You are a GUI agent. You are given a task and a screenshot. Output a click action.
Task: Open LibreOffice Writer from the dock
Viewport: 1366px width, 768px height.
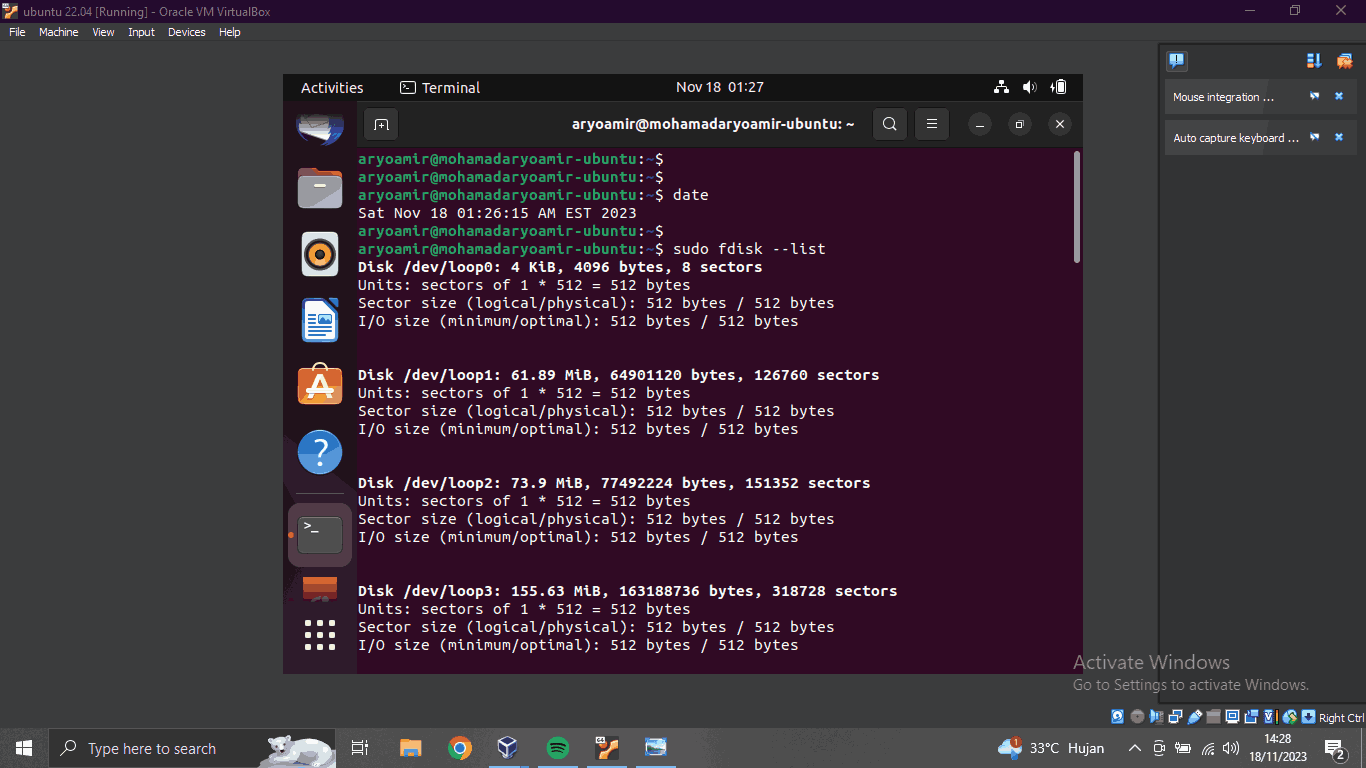tap(320, 320)
